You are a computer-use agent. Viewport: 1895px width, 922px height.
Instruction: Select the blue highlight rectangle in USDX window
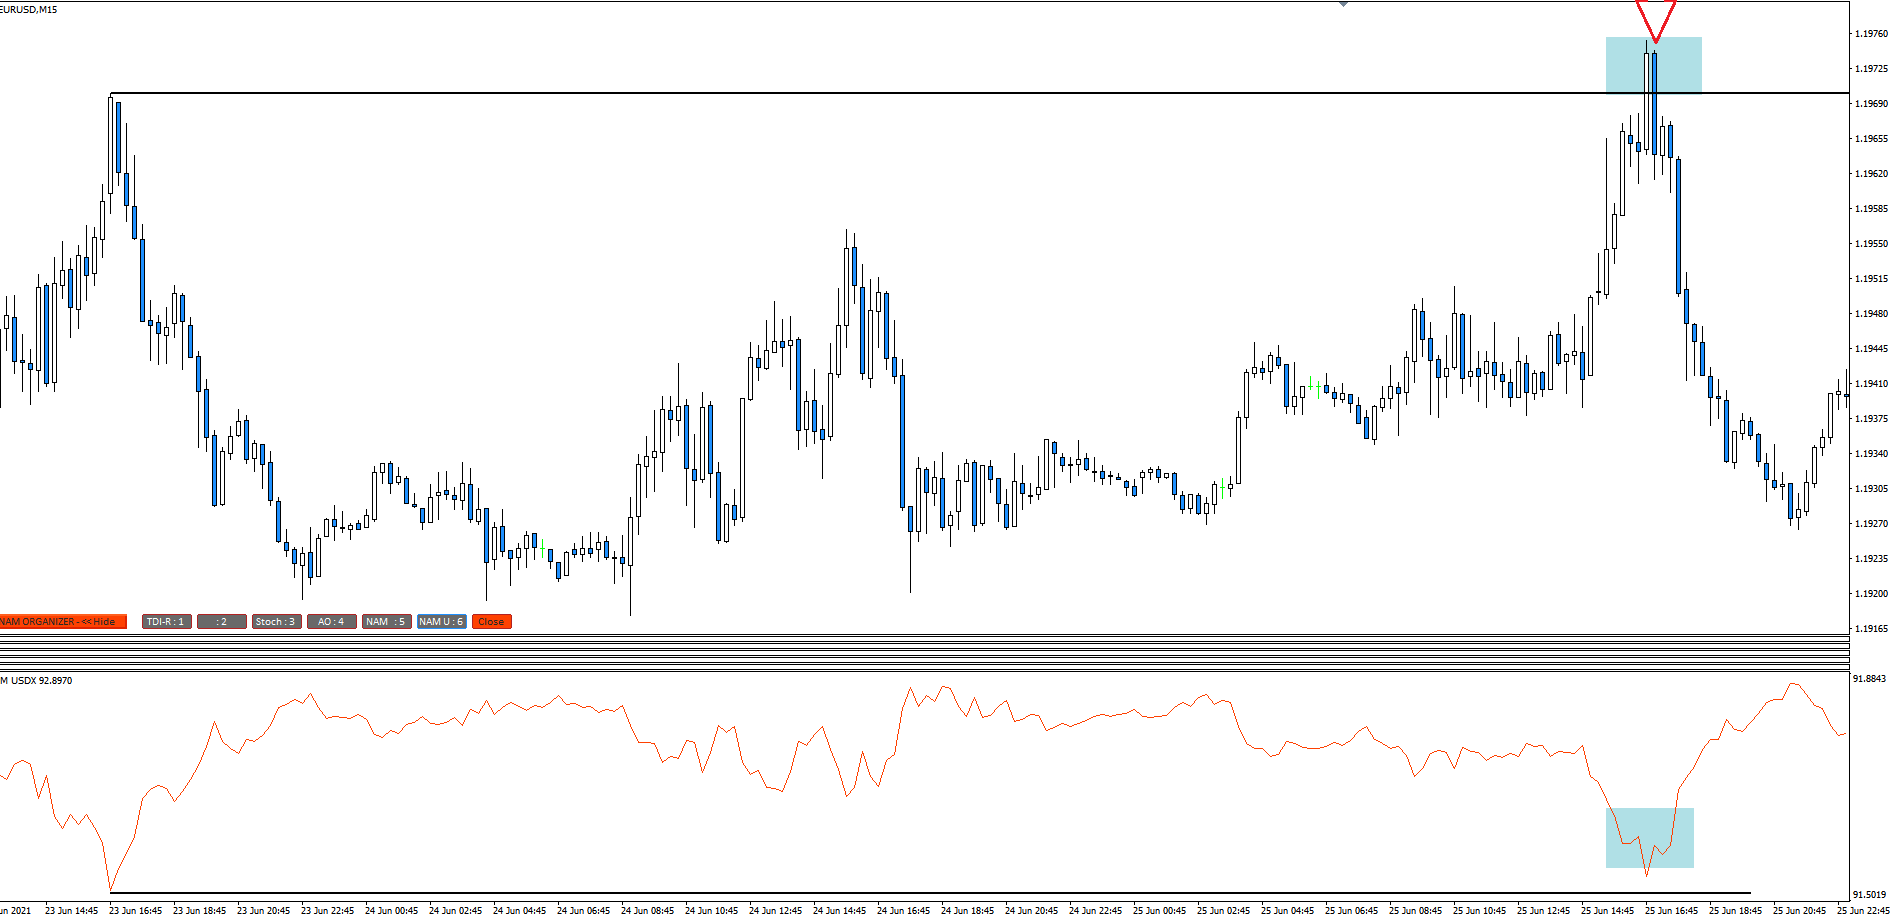(1649, 837)
